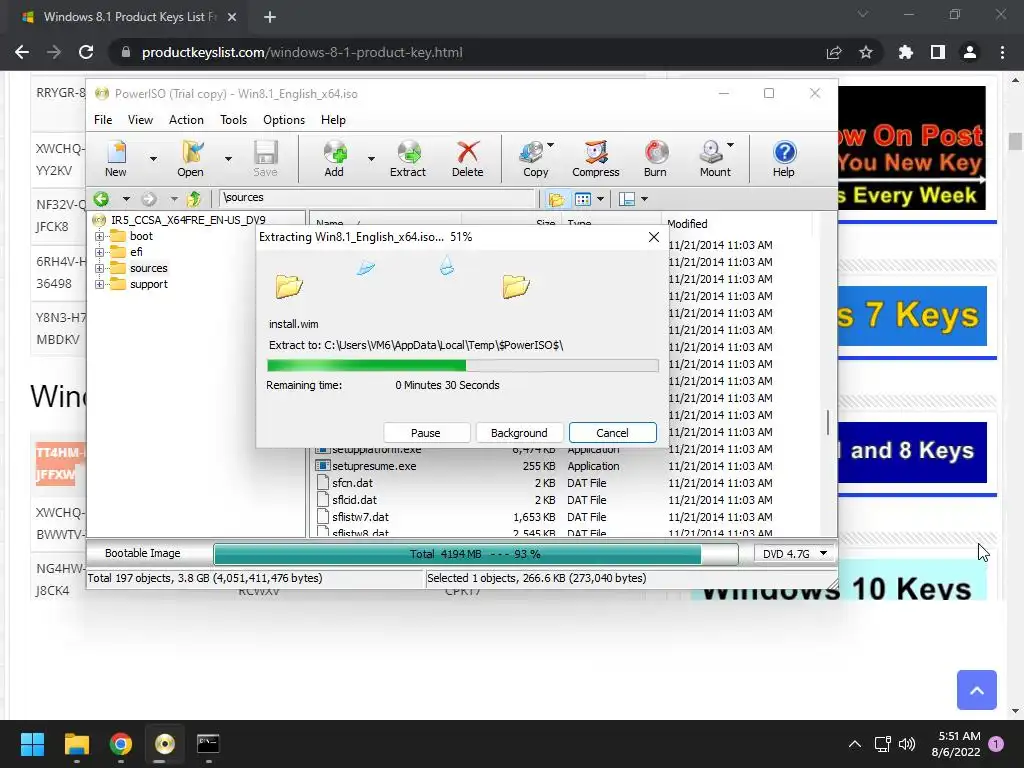Click the New toolbar icon in PowerISO
This screenshot has width=1024, height=768.
tap(116, 158)
